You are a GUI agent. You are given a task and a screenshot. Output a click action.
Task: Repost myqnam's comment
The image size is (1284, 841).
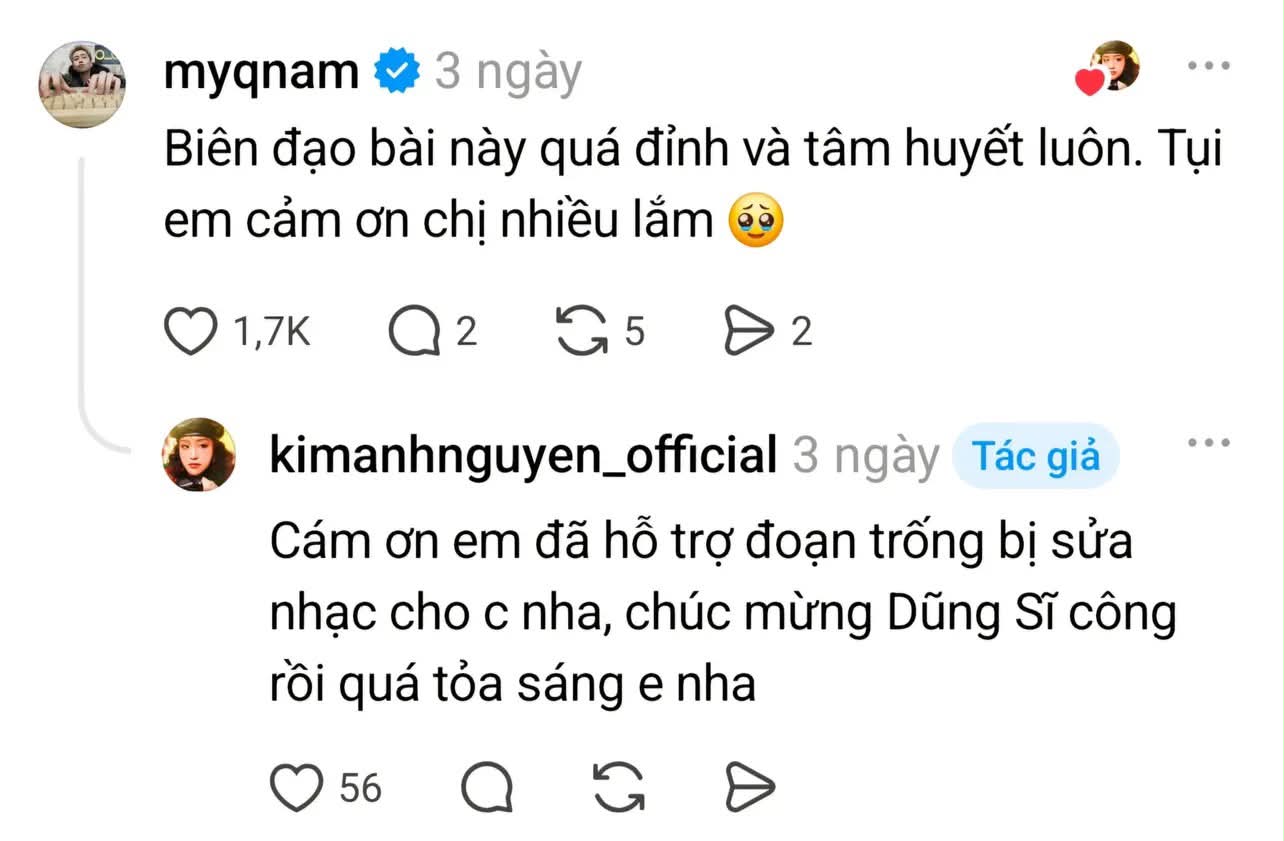[x=583, y=332]
